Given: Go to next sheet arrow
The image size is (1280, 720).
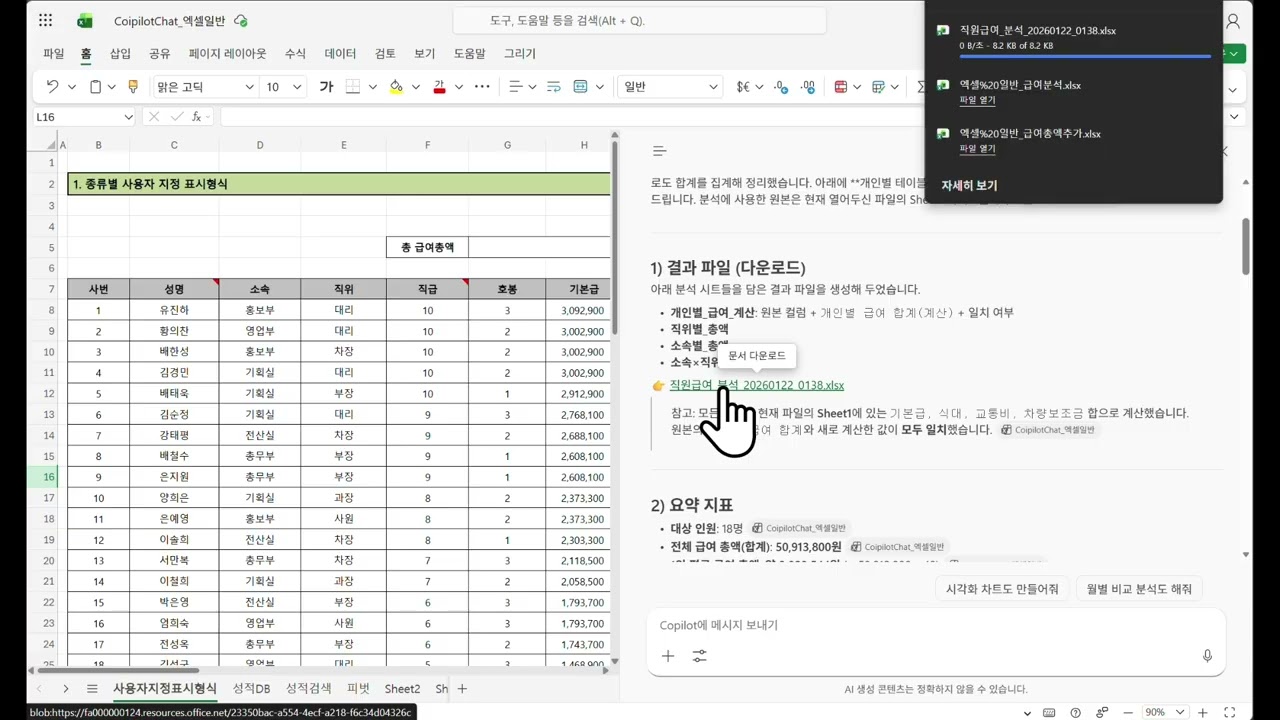Looking at the screenshot, I should [65, 688].
